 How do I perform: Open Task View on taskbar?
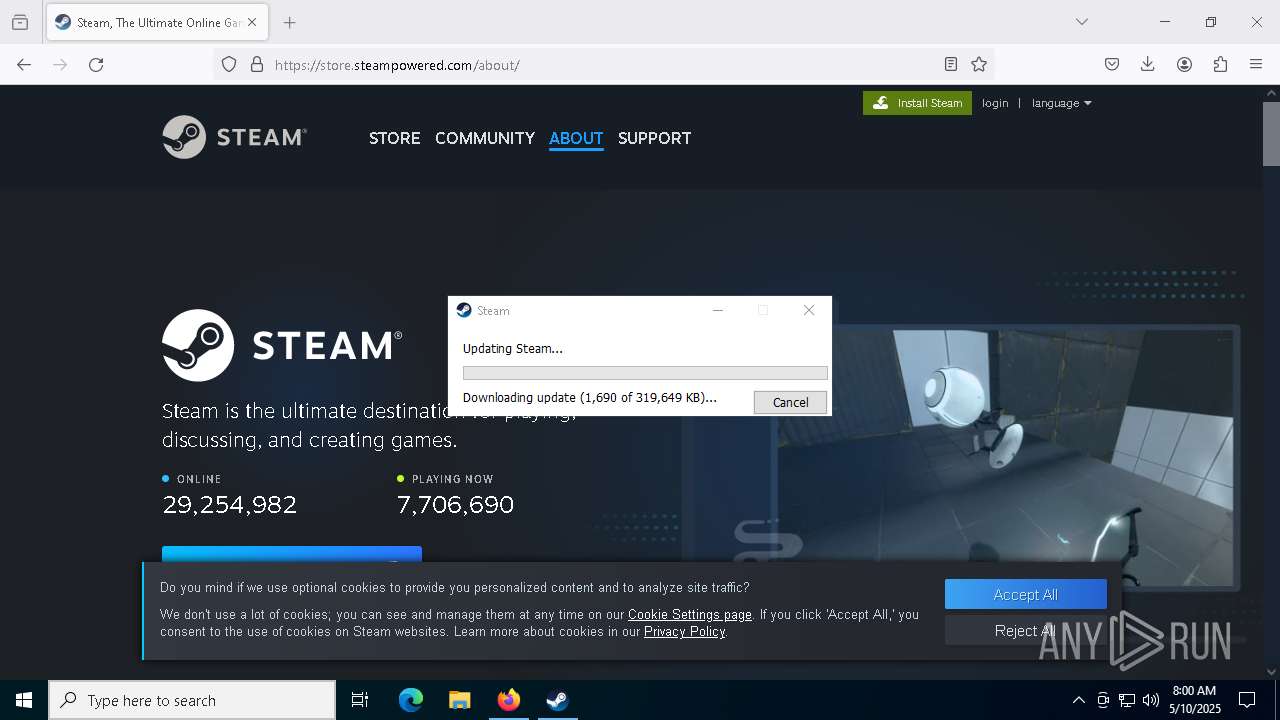(x=360, y=700)
